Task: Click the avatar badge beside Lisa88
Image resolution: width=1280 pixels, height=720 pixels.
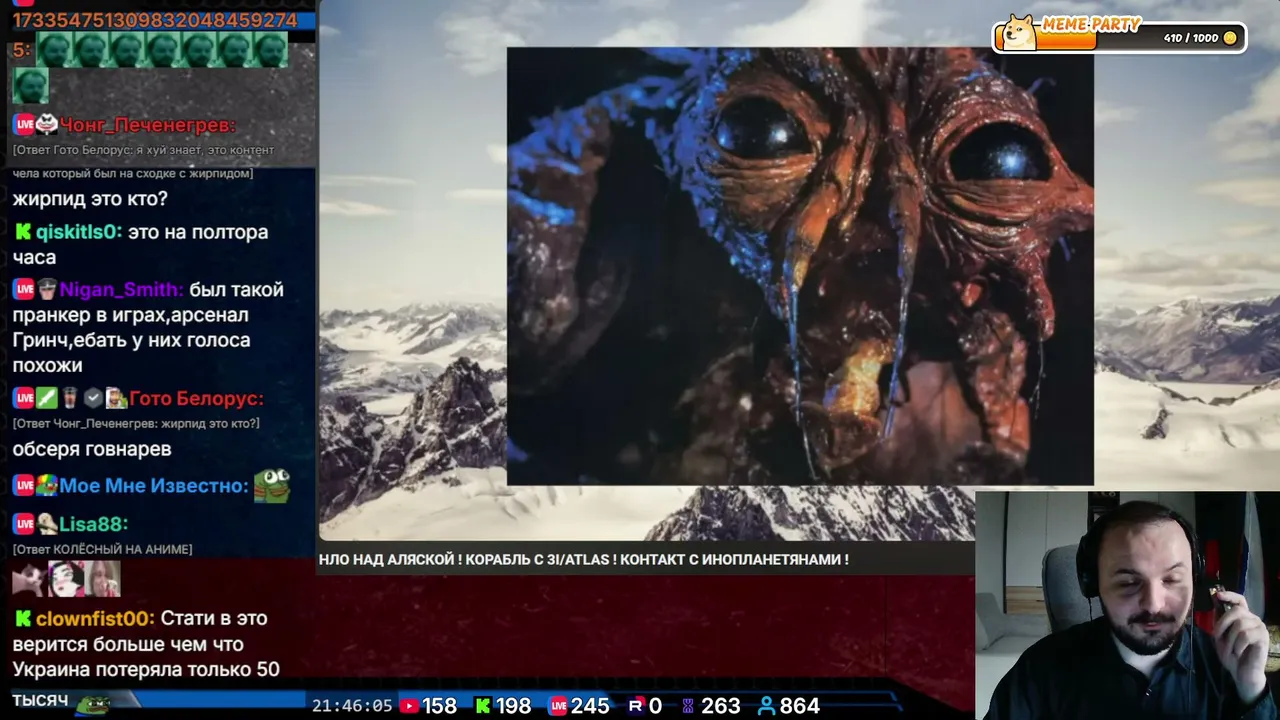Action: pyautogui.click(x=47, y=524)
